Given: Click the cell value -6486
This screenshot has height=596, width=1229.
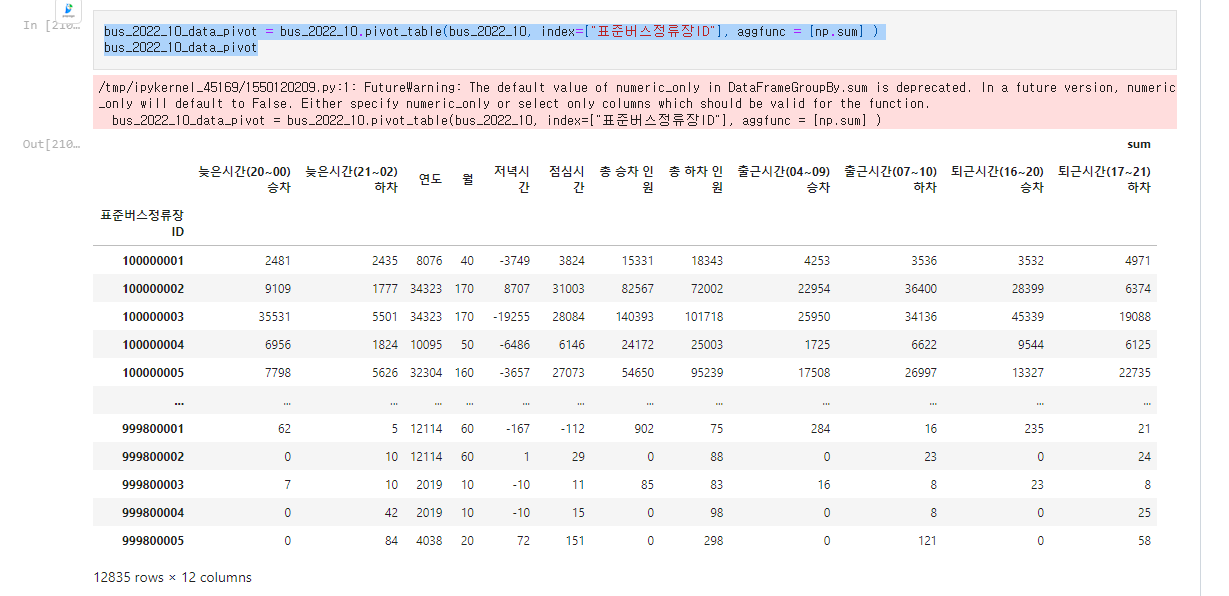Looking at the screenshot, I should (x=514, y=345).
